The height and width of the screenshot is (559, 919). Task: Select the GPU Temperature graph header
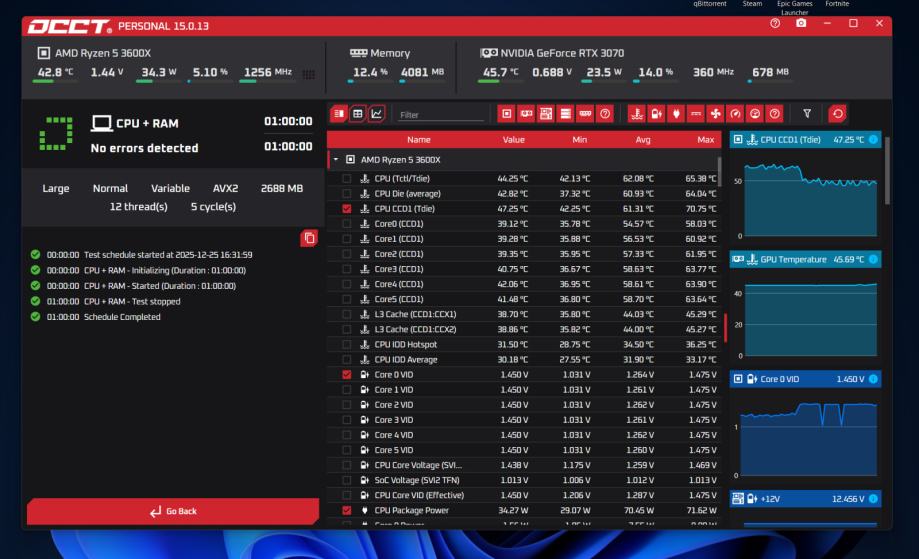[x=805, y=259]
